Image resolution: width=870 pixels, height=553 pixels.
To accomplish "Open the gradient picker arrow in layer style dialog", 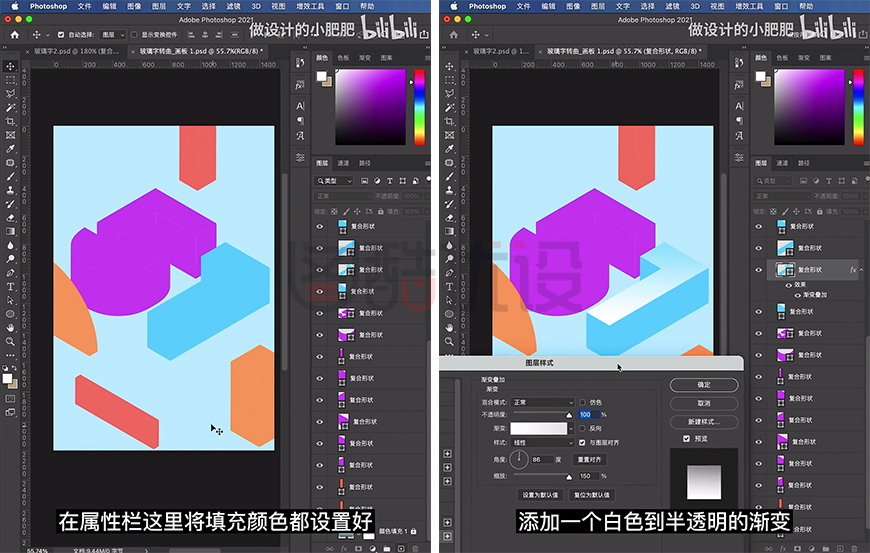I will 571,428.
